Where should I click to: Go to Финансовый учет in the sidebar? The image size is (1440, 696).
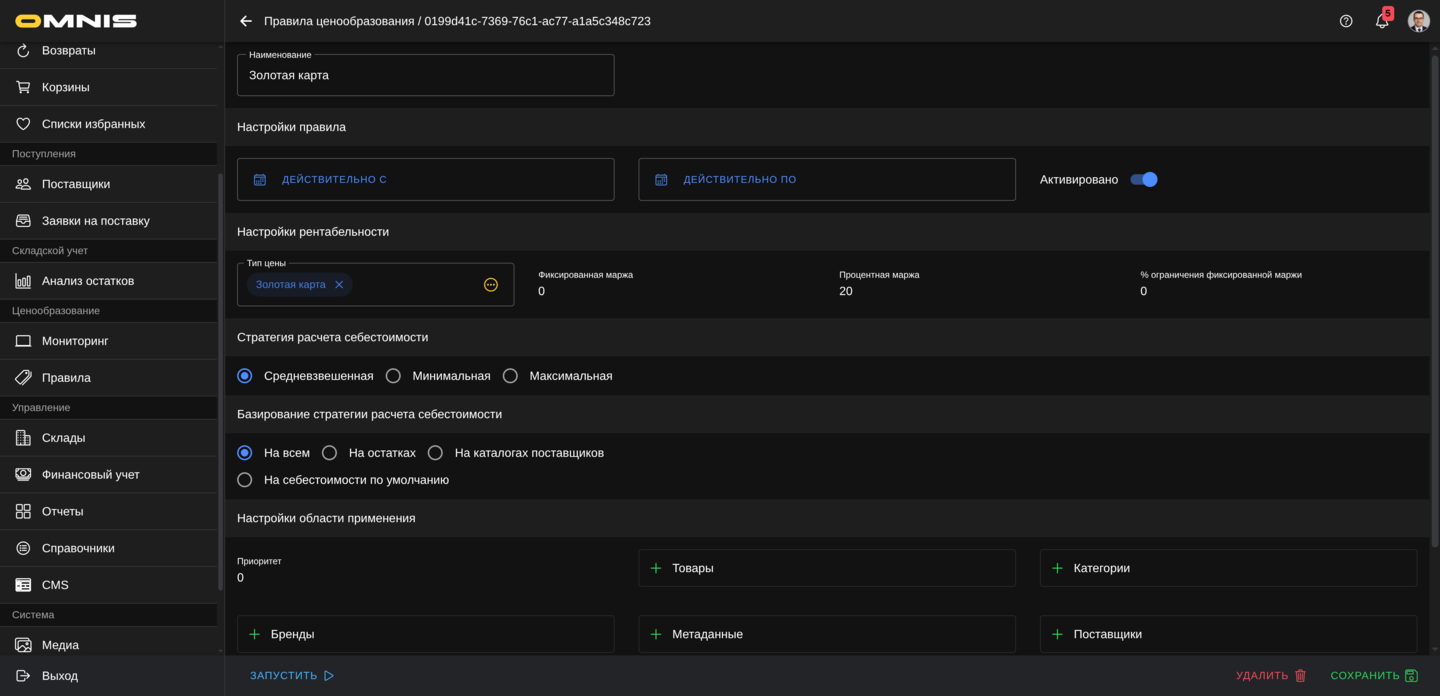coord(90,475)
